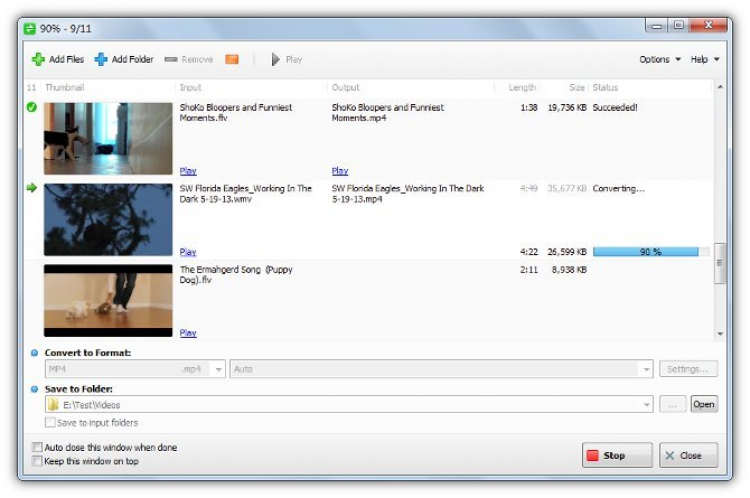The height and width of the screenshot is (498, 750).
Task: Click the blue bullet beside Save to Folder
Action: pos(34,389)
